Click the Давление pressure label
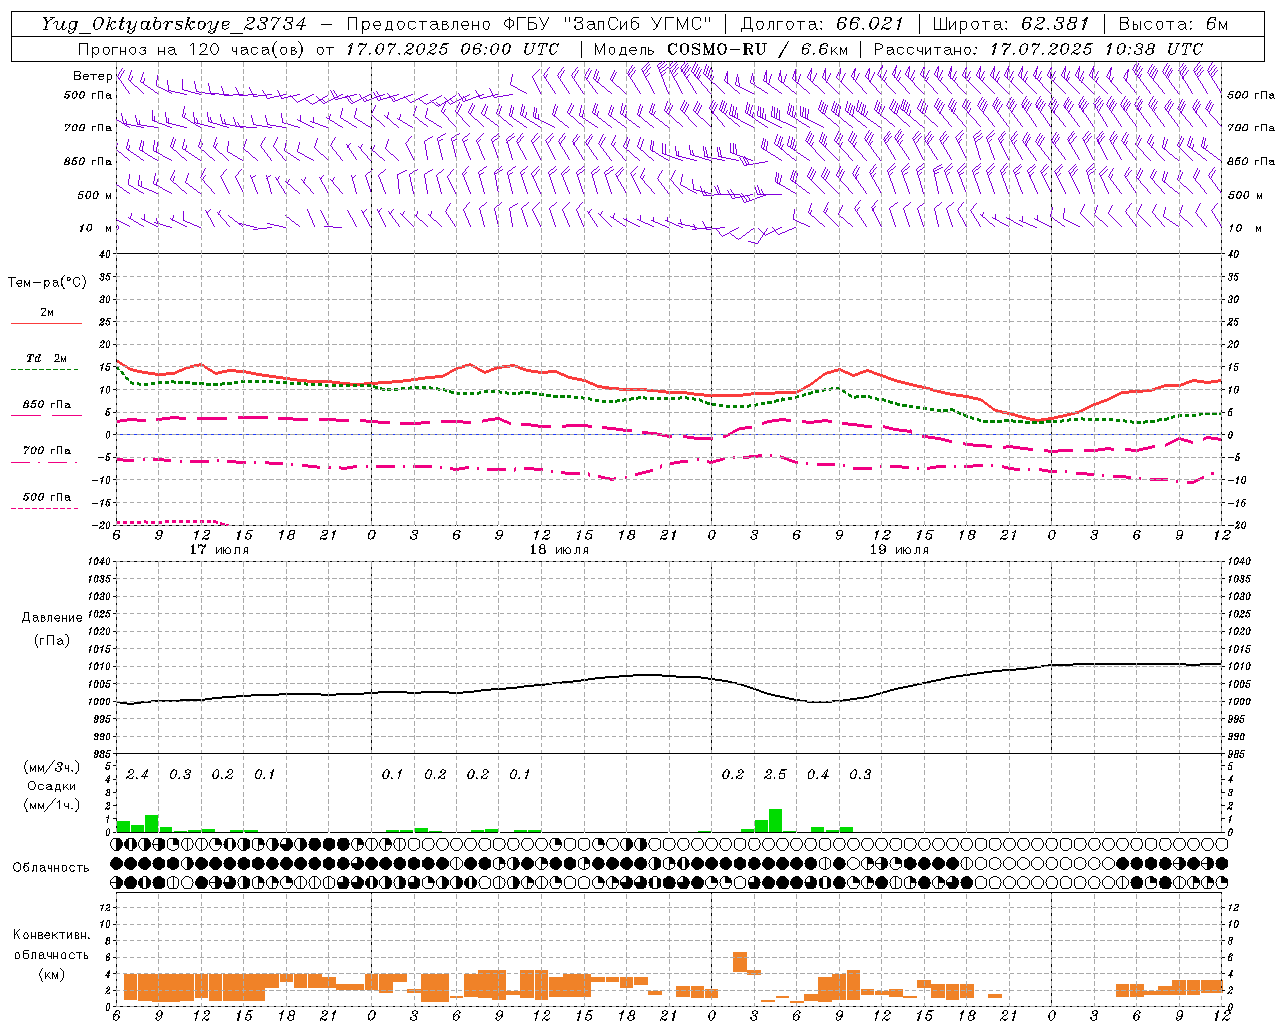This screenshot has height=1024, width=1280. [x=52, y=618]
